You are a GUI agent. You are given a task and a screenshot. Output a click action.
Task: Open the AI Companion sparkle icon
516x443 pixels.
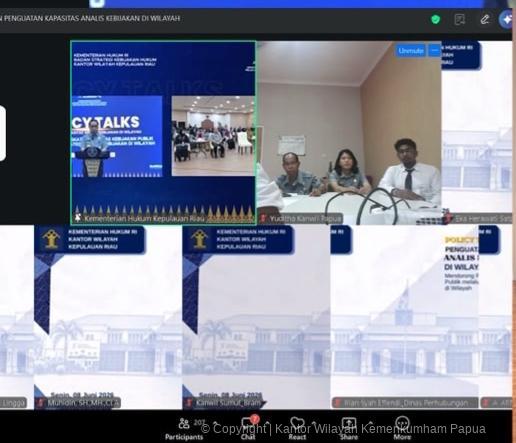tap(507, 19)
